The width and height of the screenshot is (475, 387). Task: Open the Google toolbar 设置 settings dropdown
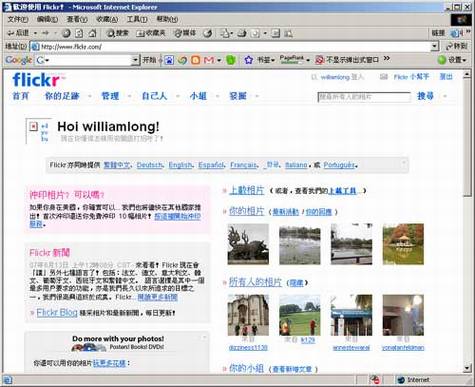point(452,60)
